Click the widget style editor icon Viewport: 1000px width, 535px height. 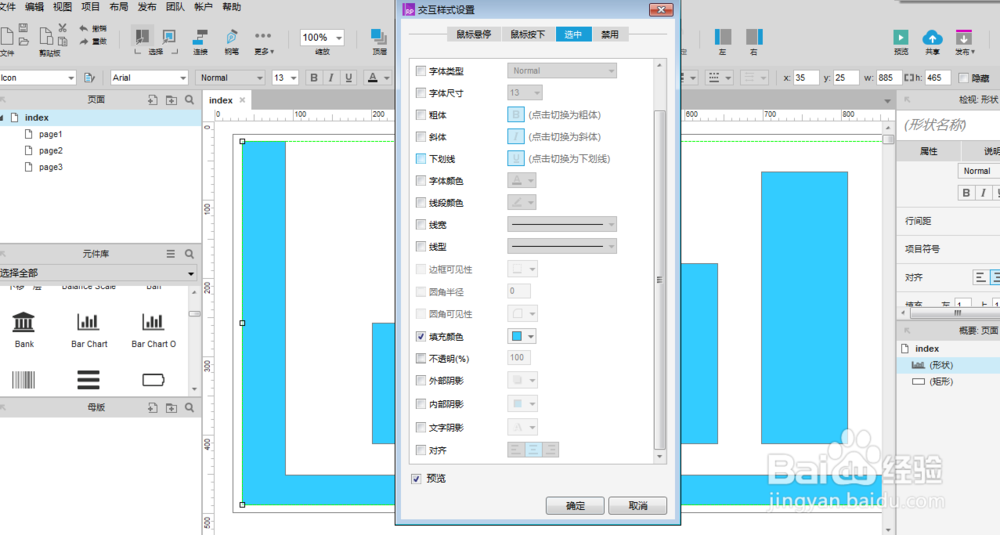(x=89, y=78)
